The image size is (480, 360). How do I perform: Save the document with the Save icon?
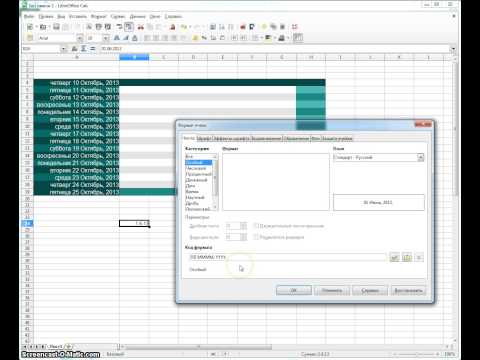click(56, 27)
